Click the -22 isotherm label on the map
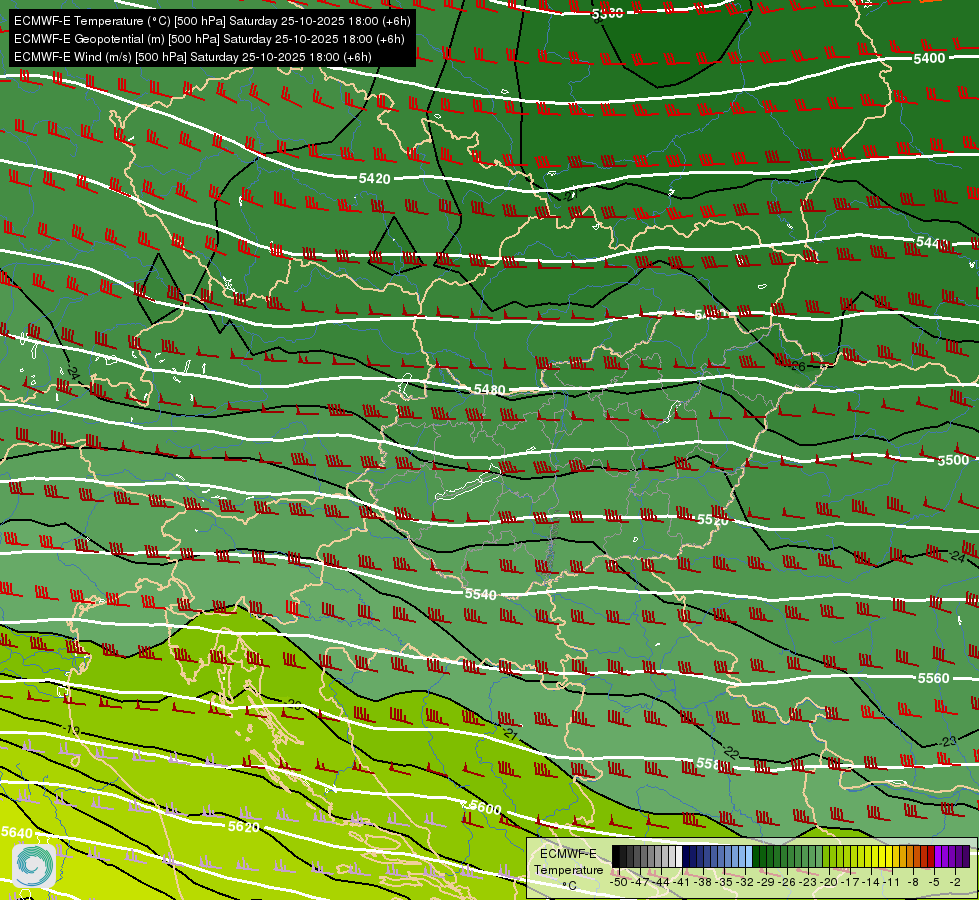 coord(731,752)
